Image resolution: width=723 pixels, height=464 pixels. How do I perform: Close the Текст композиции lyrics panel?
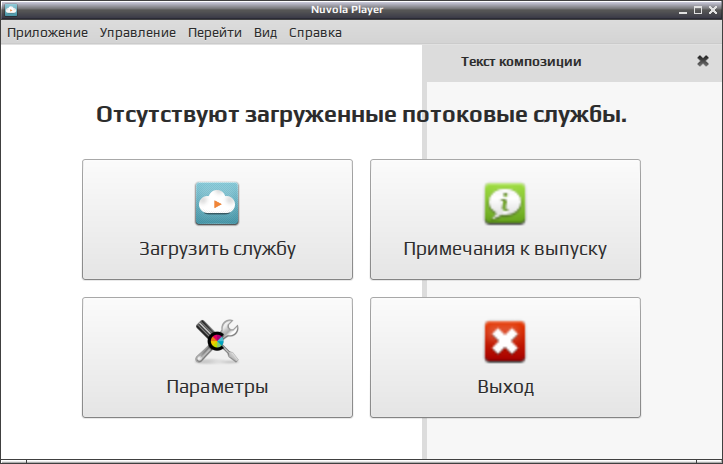point(703,61)
